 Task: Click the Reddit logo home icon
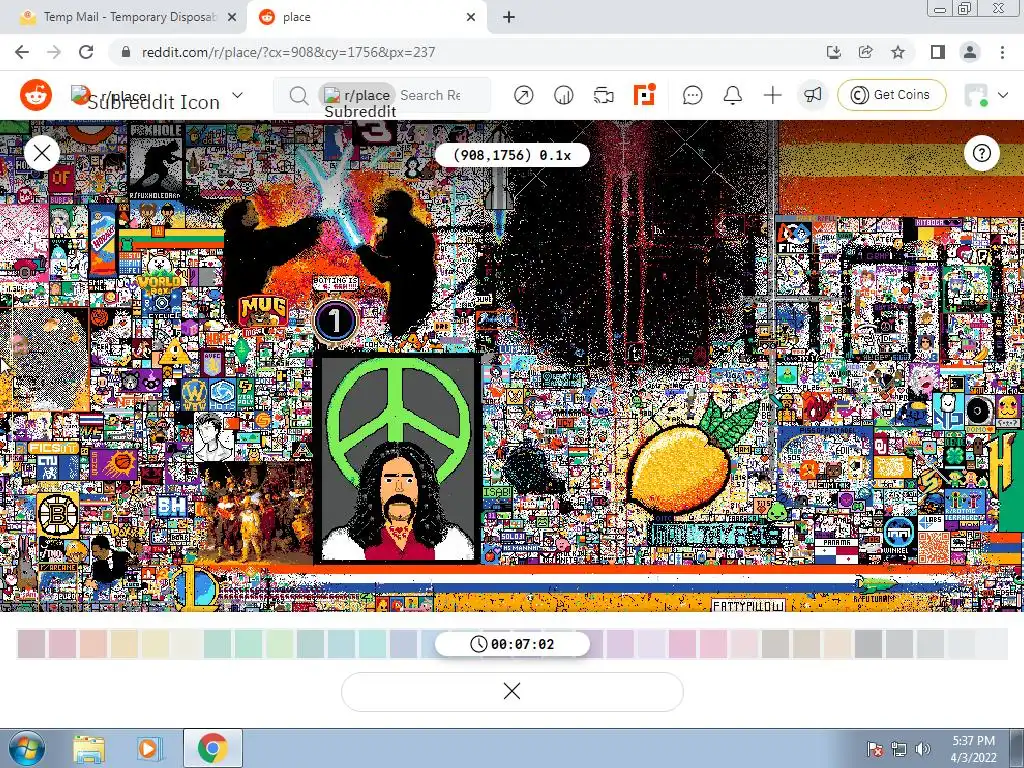[x=36, y=95]
